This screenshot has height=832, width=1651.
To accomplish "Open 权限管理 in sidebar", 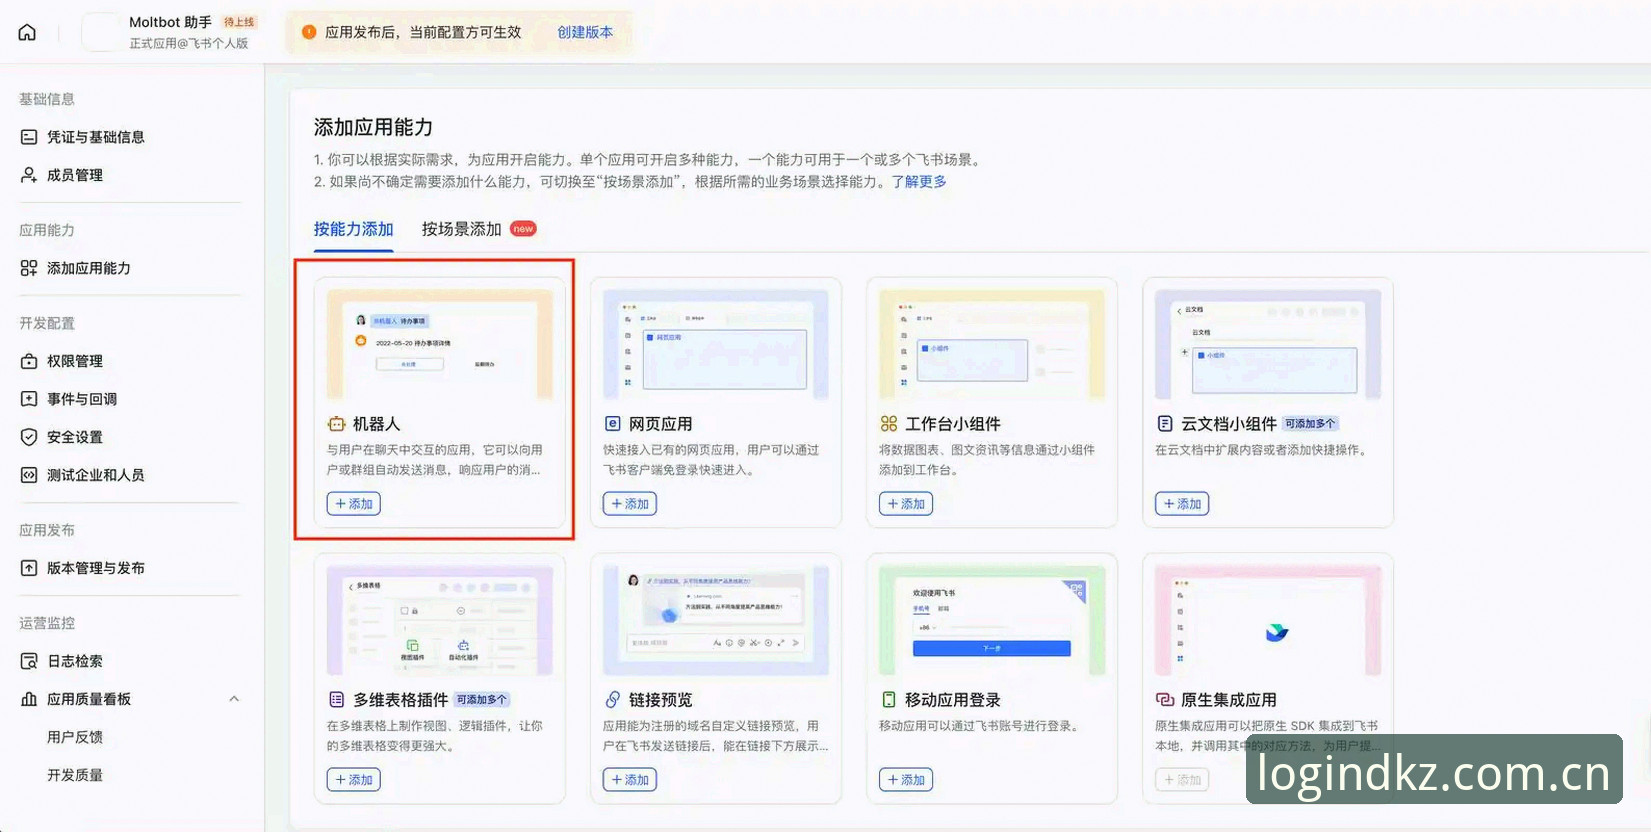I will click(75, 361).
